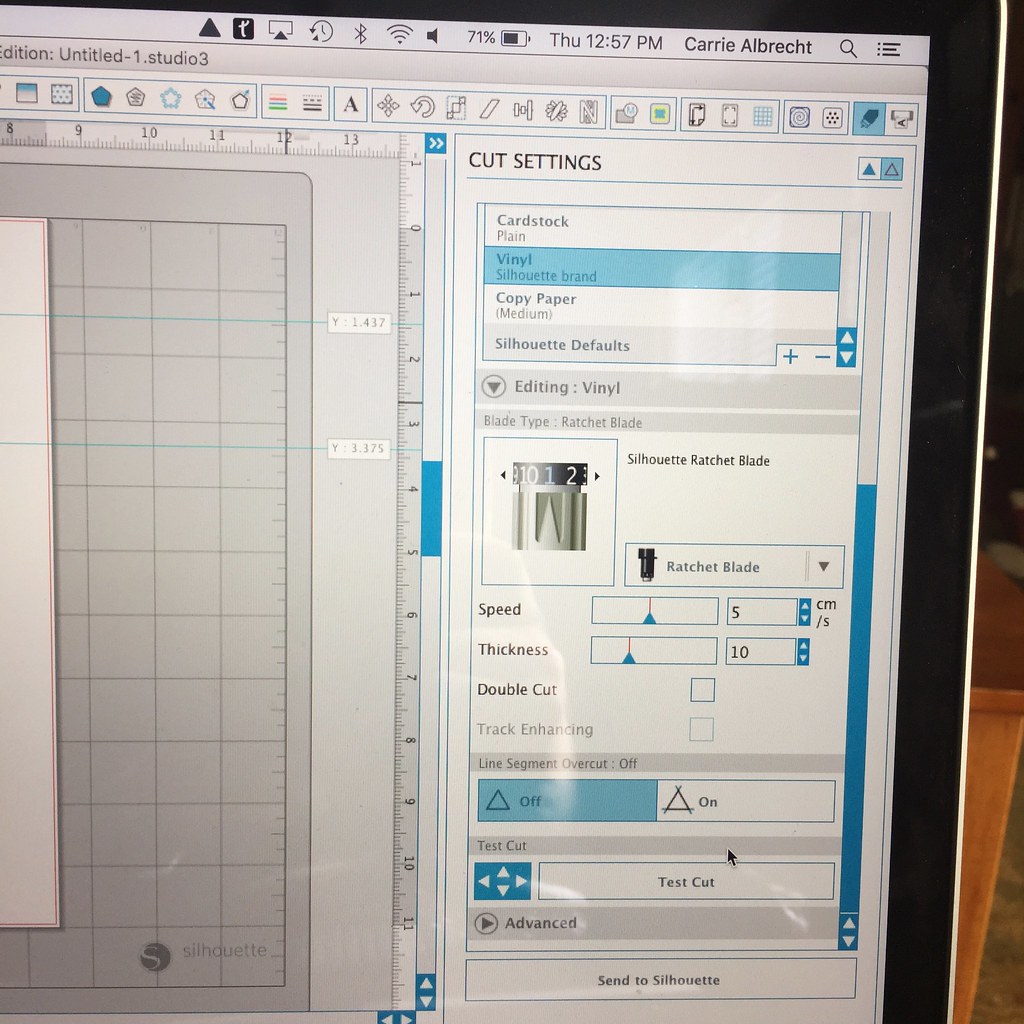This screenshot has height=1024, width=1024.
Task: Click the Thickness slider track
Action: [654, 651]
